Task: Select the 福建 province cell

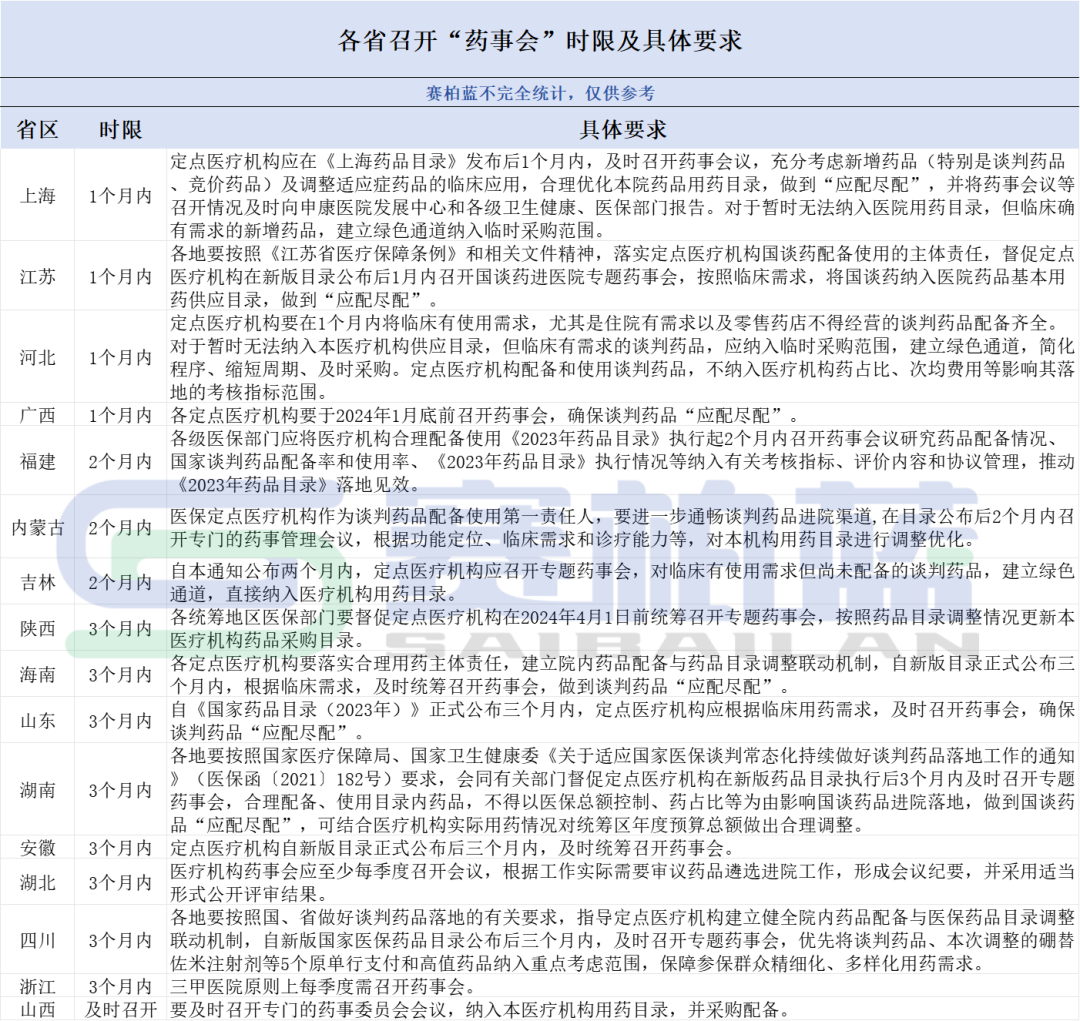Action: coord(38,461)
